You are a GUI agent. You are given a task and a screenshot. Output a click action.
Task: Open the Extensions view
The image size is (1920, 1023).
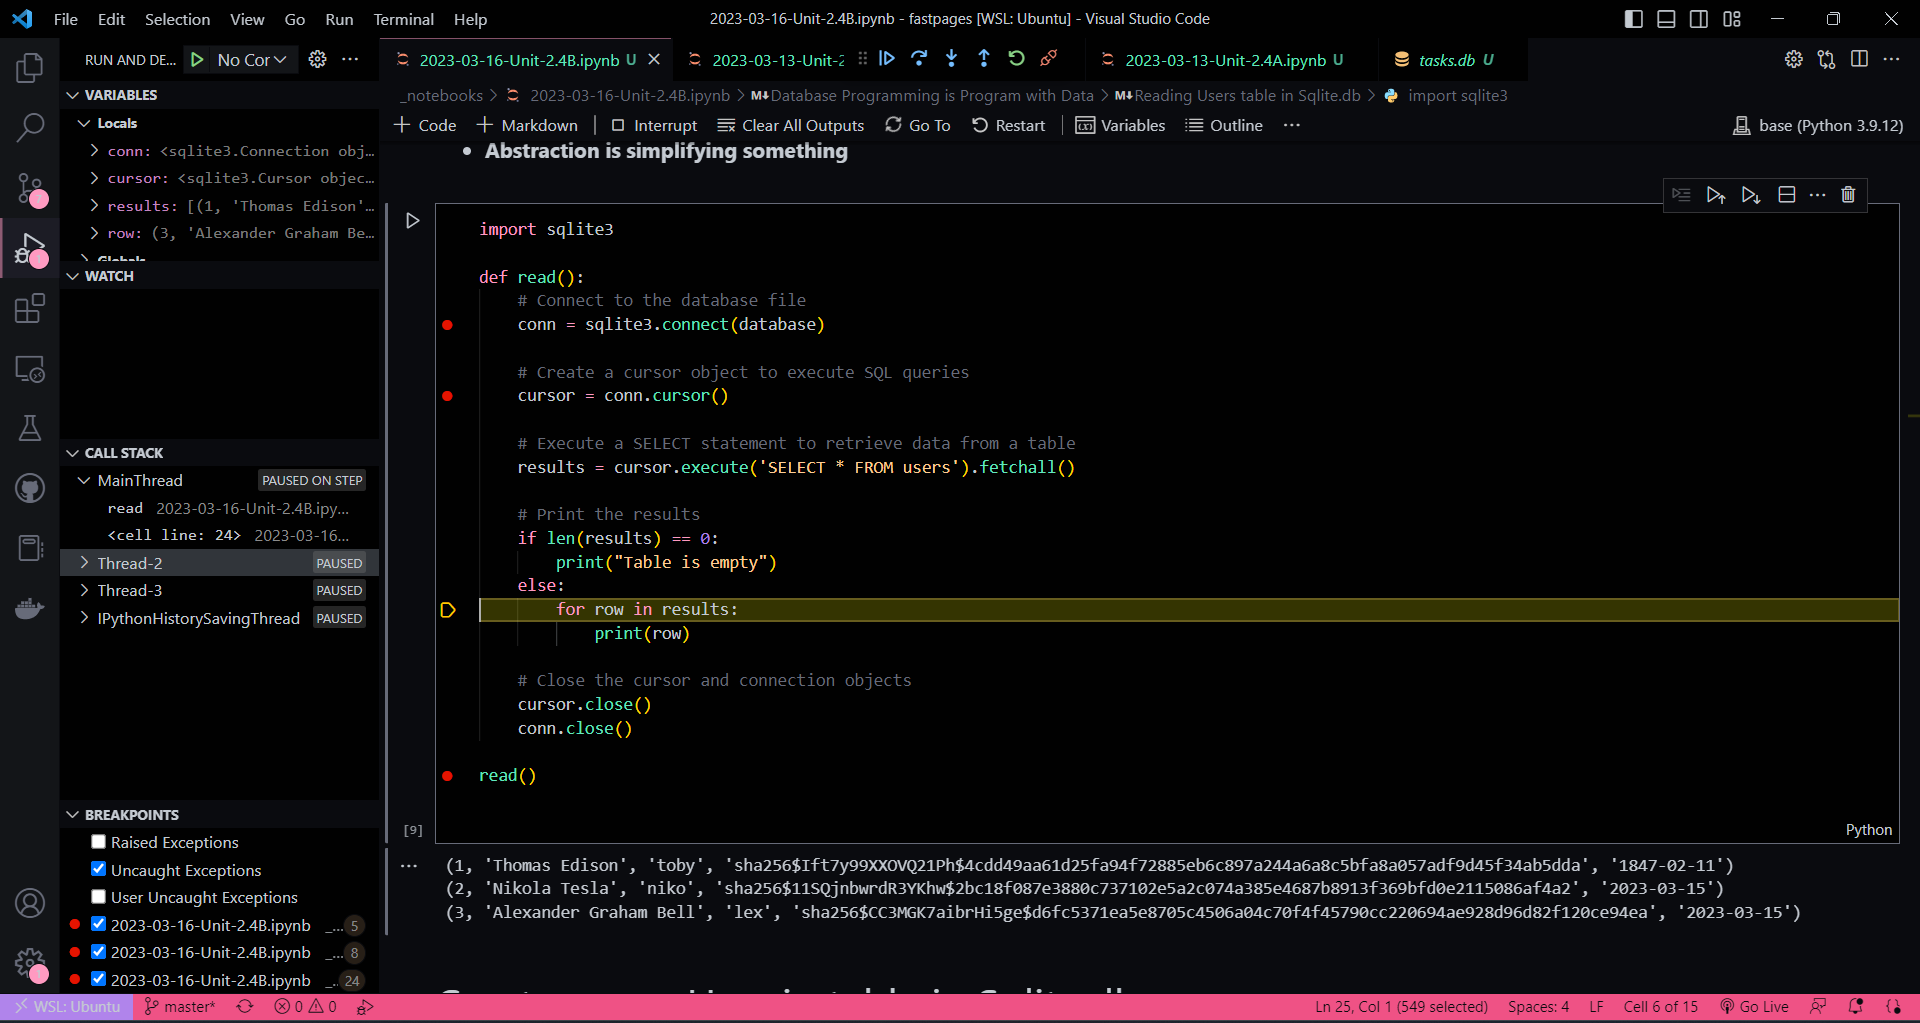(30, 308)
